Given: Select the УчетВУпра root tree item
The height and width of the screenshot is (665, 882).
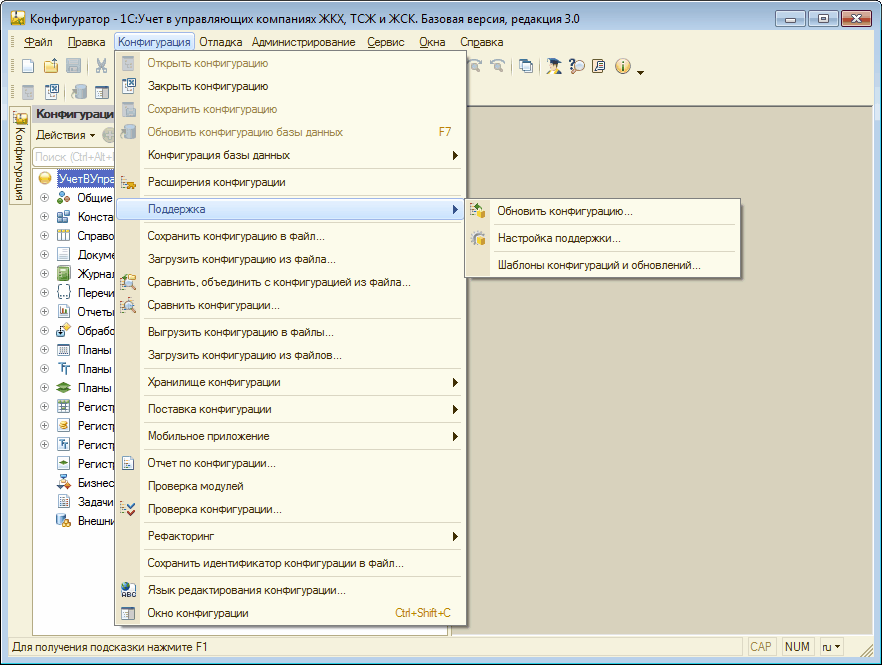Looking at the screenshot, I should [86, 179].
